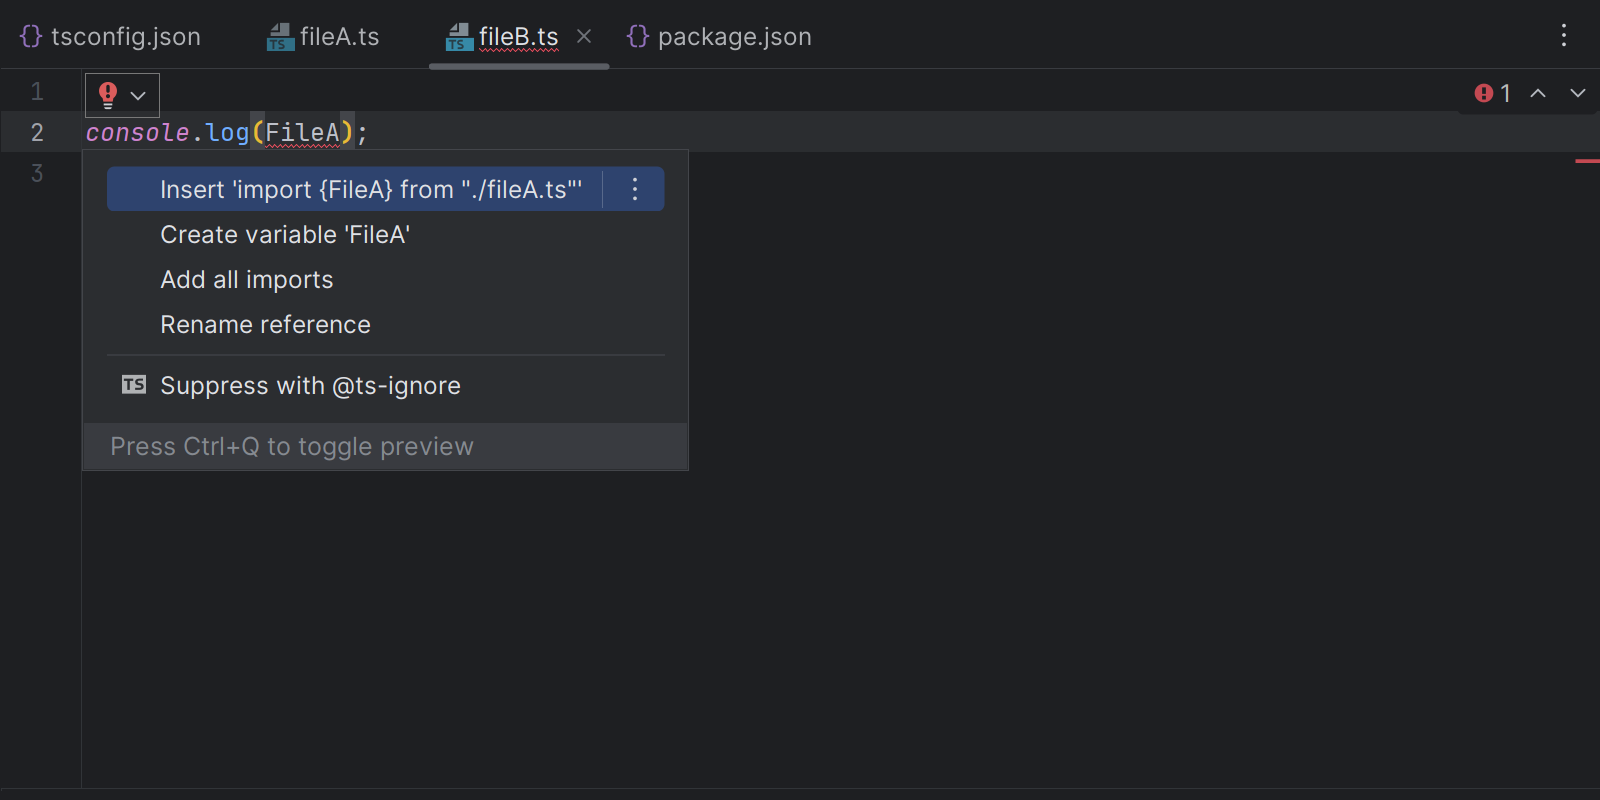
Task: Click the fileA.ts TypeScript file icon
Action: 280,37
